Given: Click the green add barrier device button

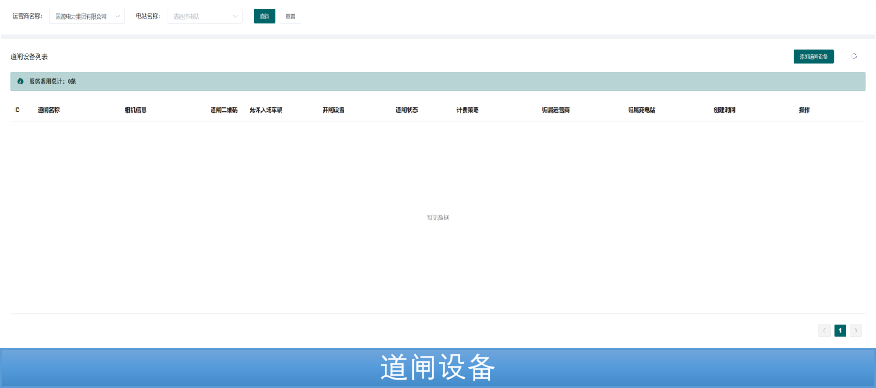Looking at the screenshot, I should pos(813,56).
